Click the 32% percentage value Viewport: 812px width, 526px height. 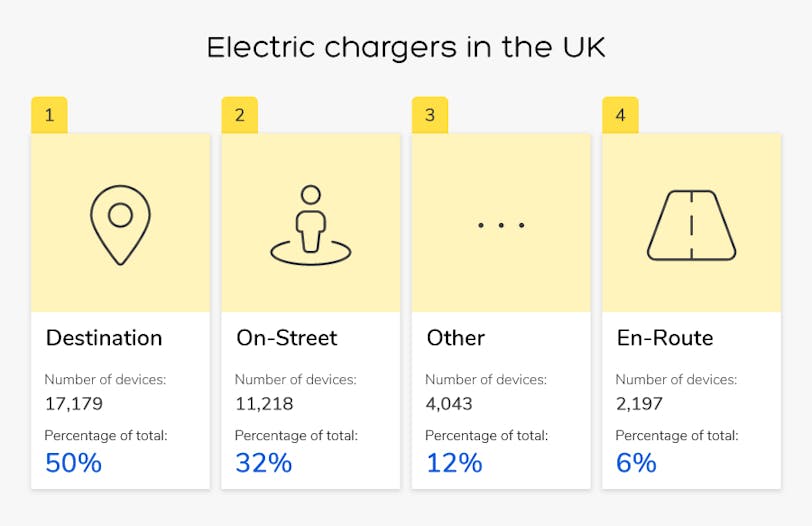263,463
